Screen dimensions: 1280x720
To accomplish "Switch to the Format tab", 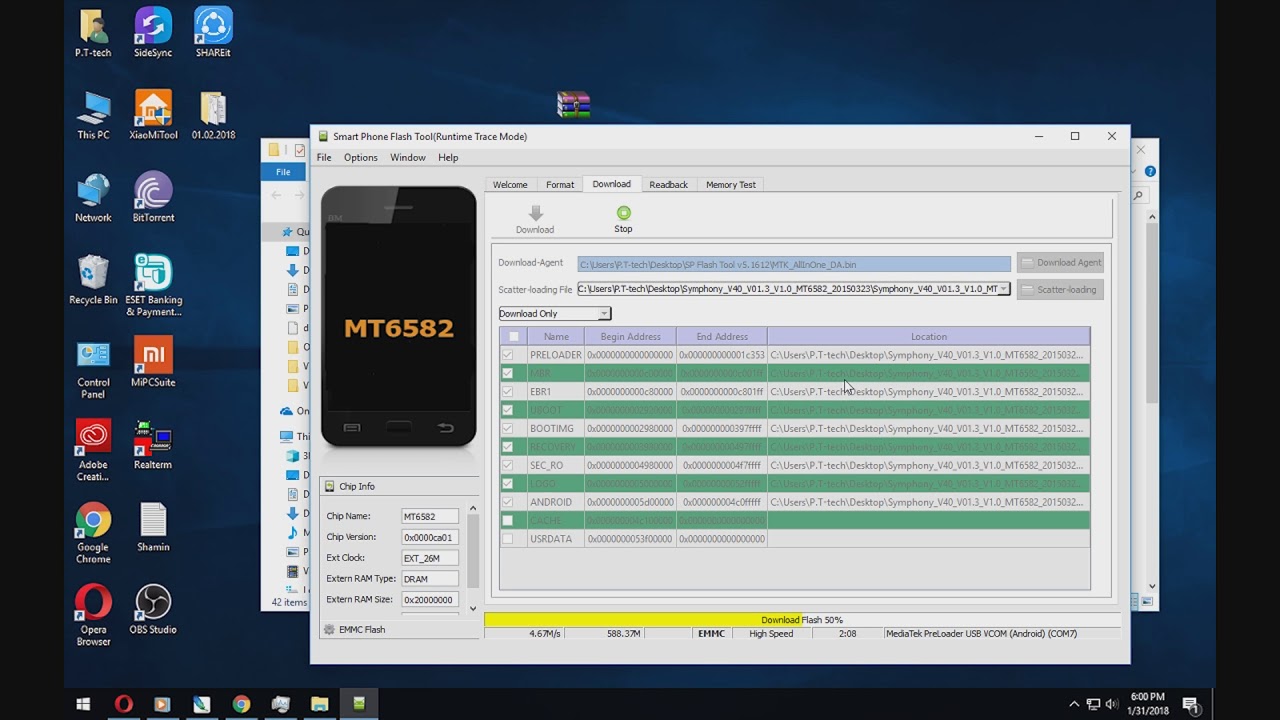I will (560, 185).
